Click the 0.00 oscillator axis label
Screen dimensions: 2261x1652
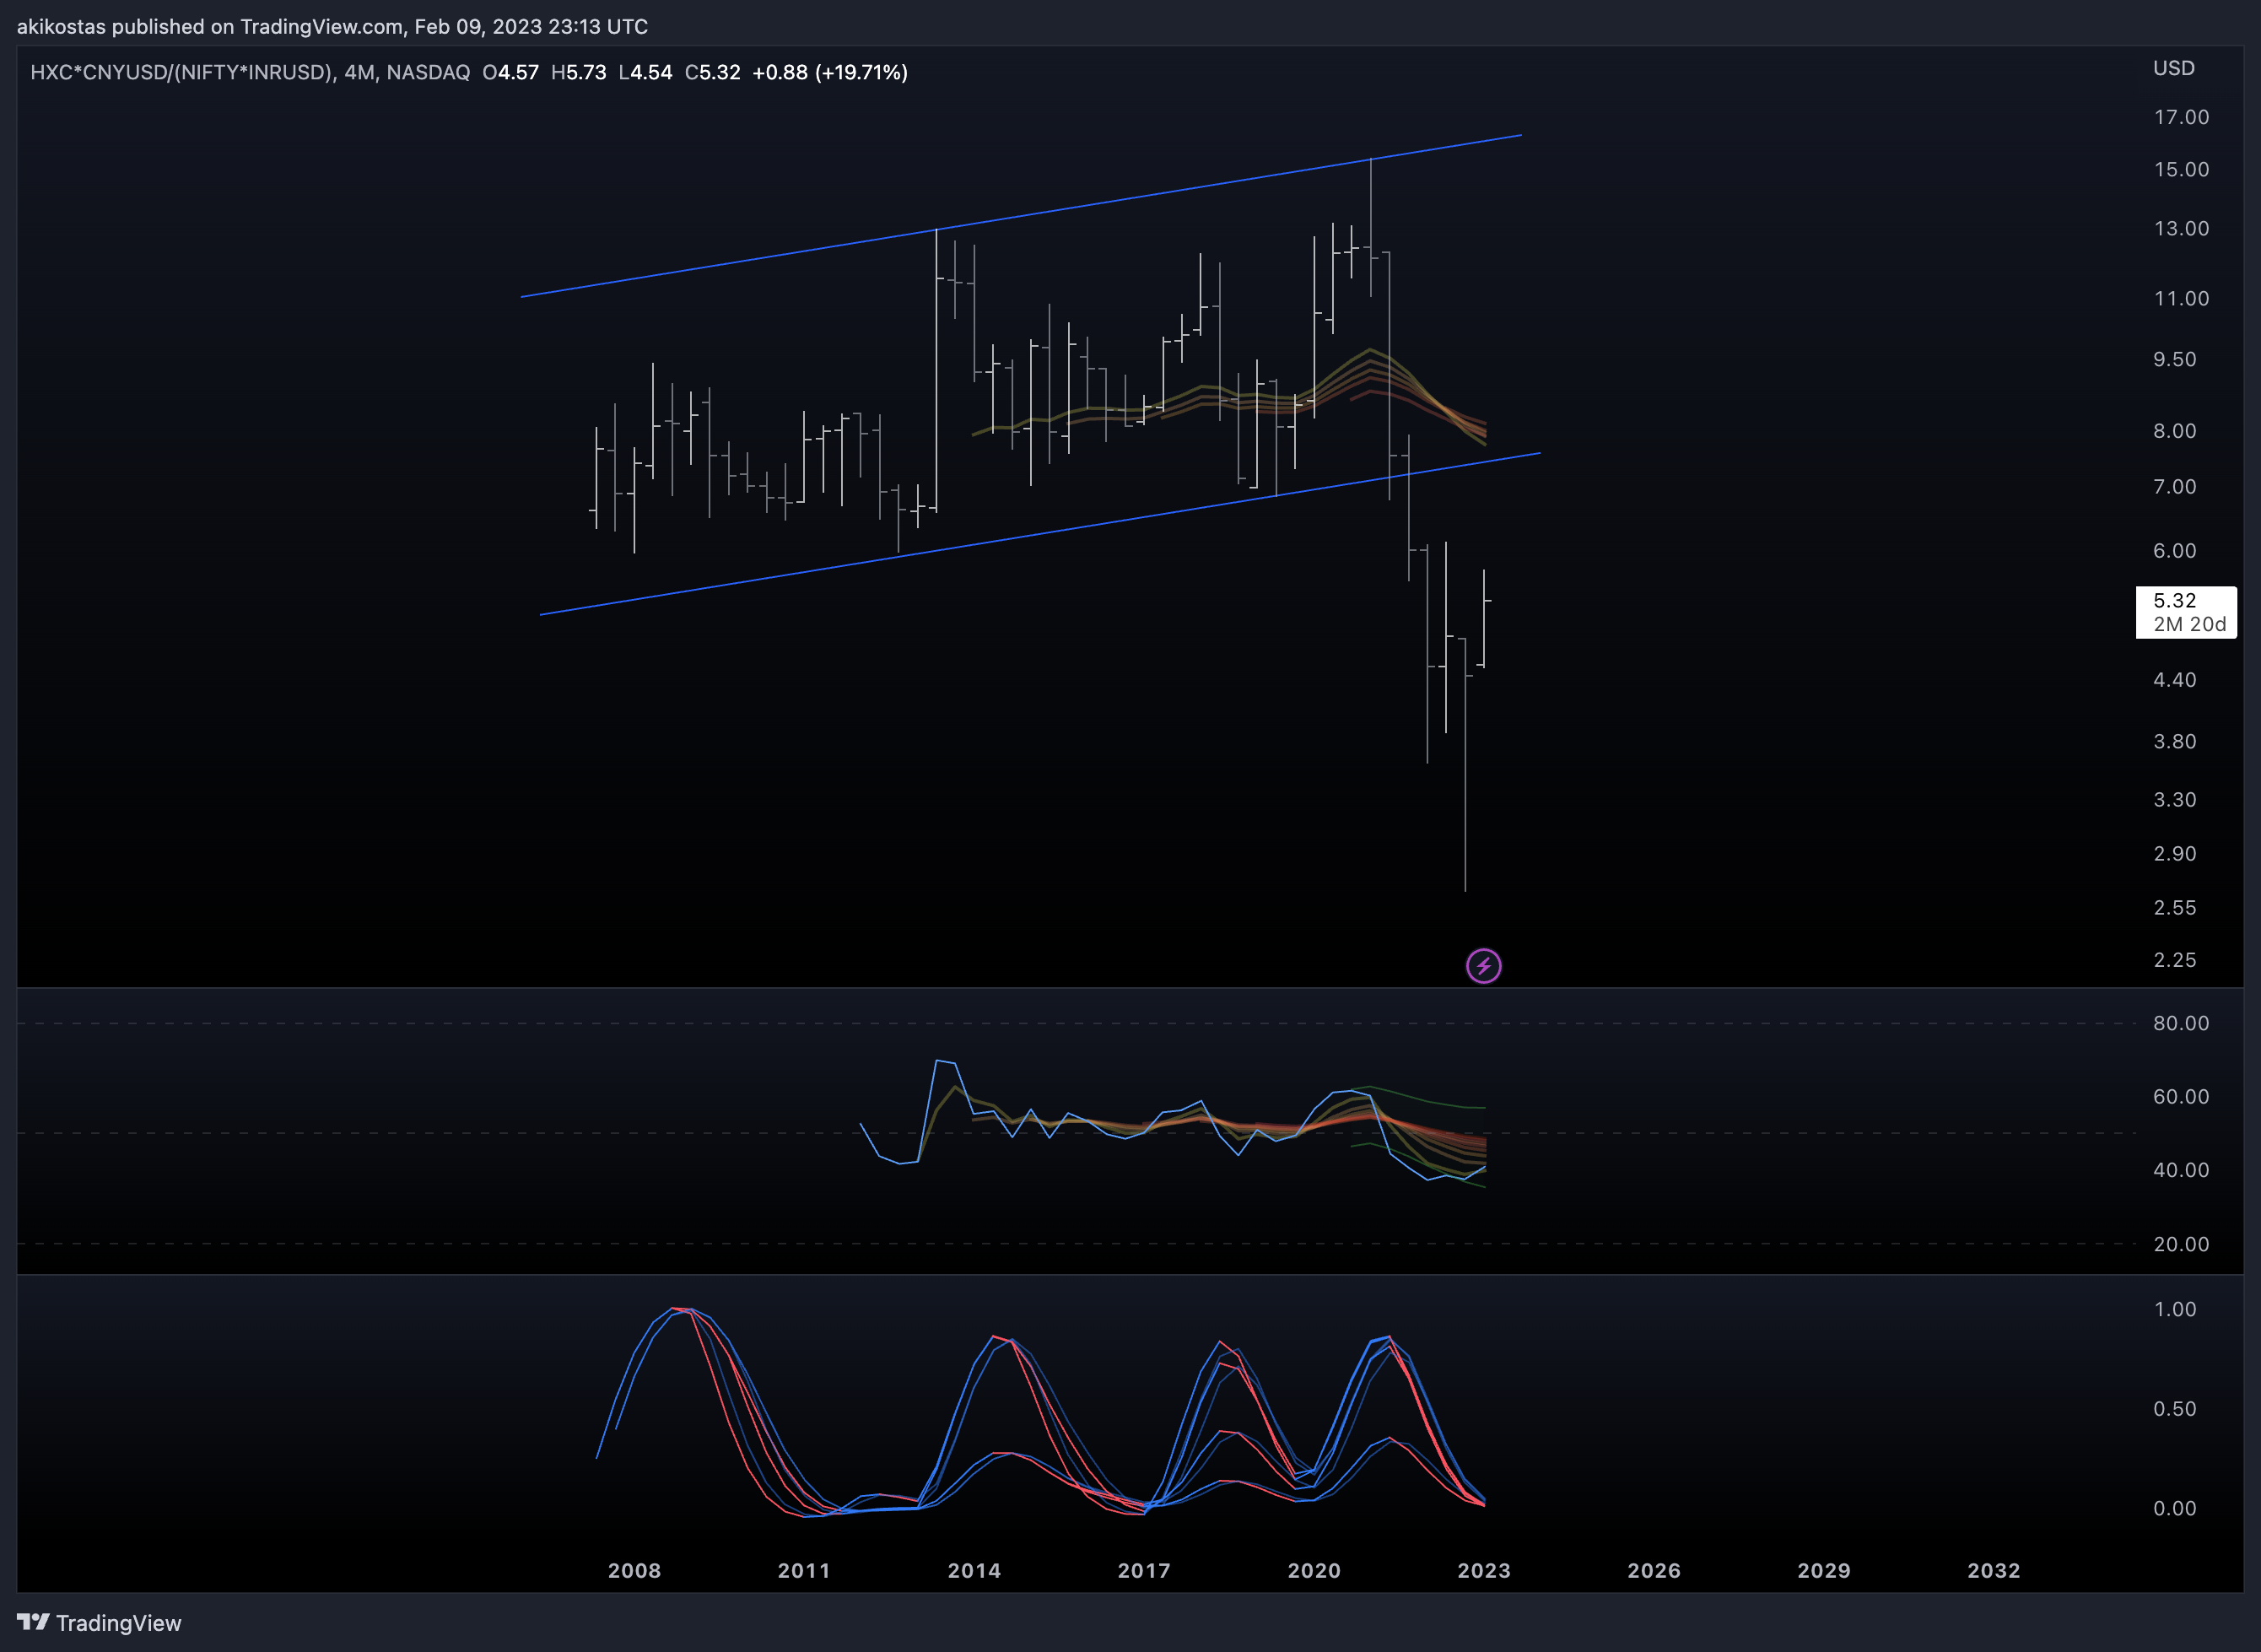[x=2175, y=1508]
